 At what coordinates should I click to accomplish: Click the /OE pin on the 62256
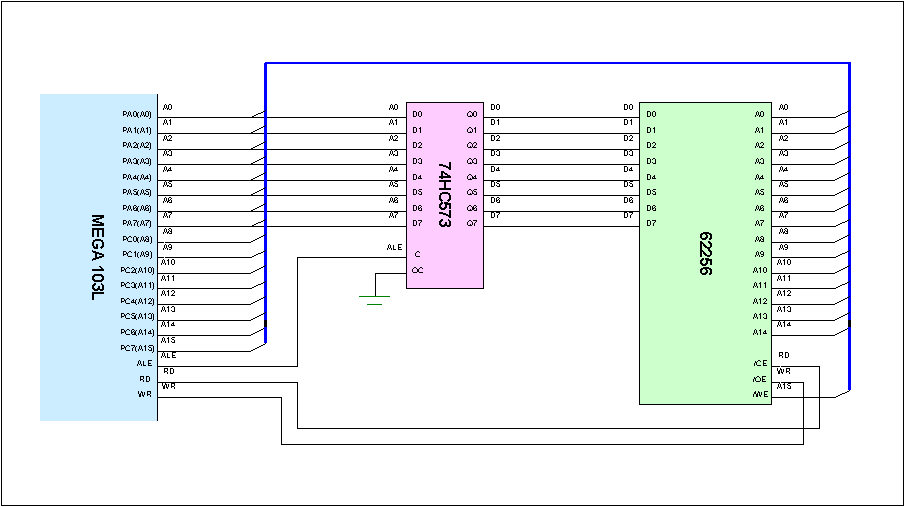[760, 379]
